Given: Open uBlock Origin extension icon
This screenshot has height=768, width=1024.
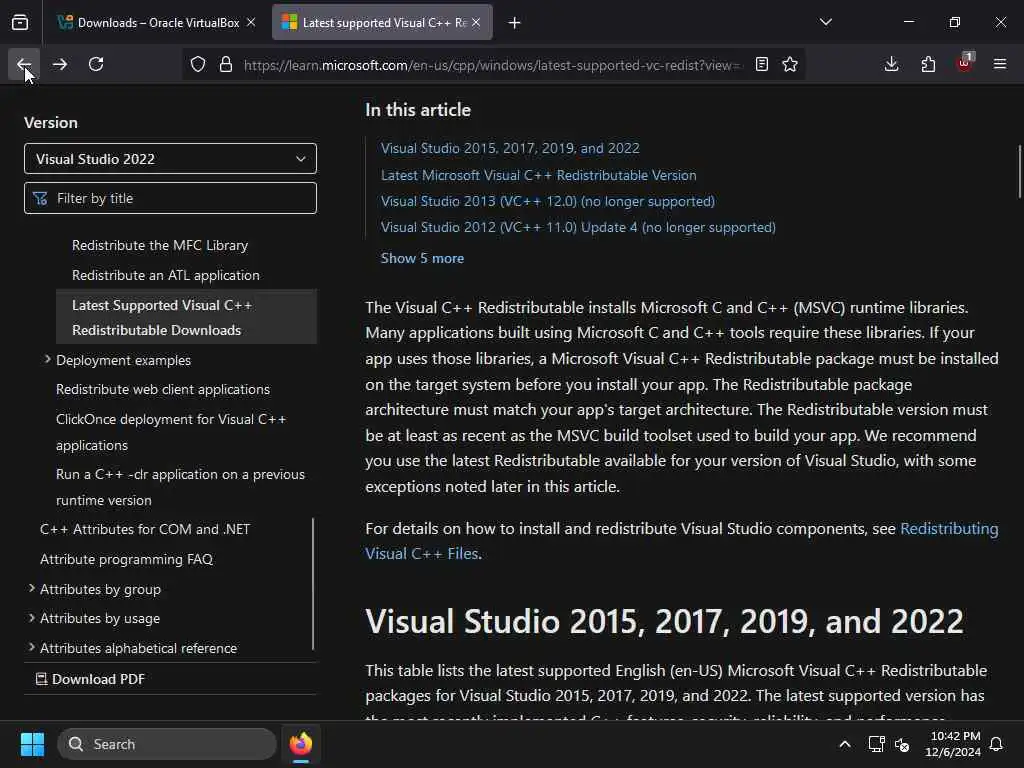Looking at the screenshot, I should (964, 64).
